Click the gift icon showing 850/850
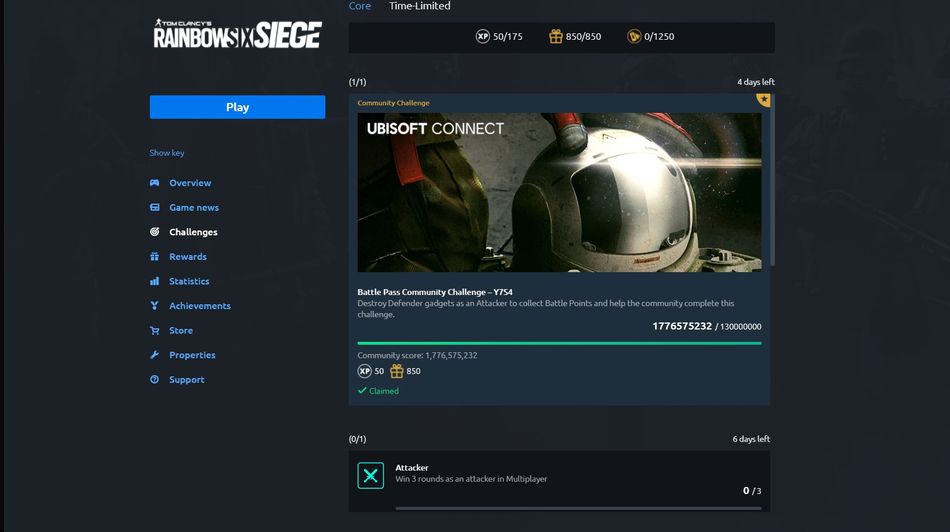Viewport: 950px width, 532px height. point(556,36)
